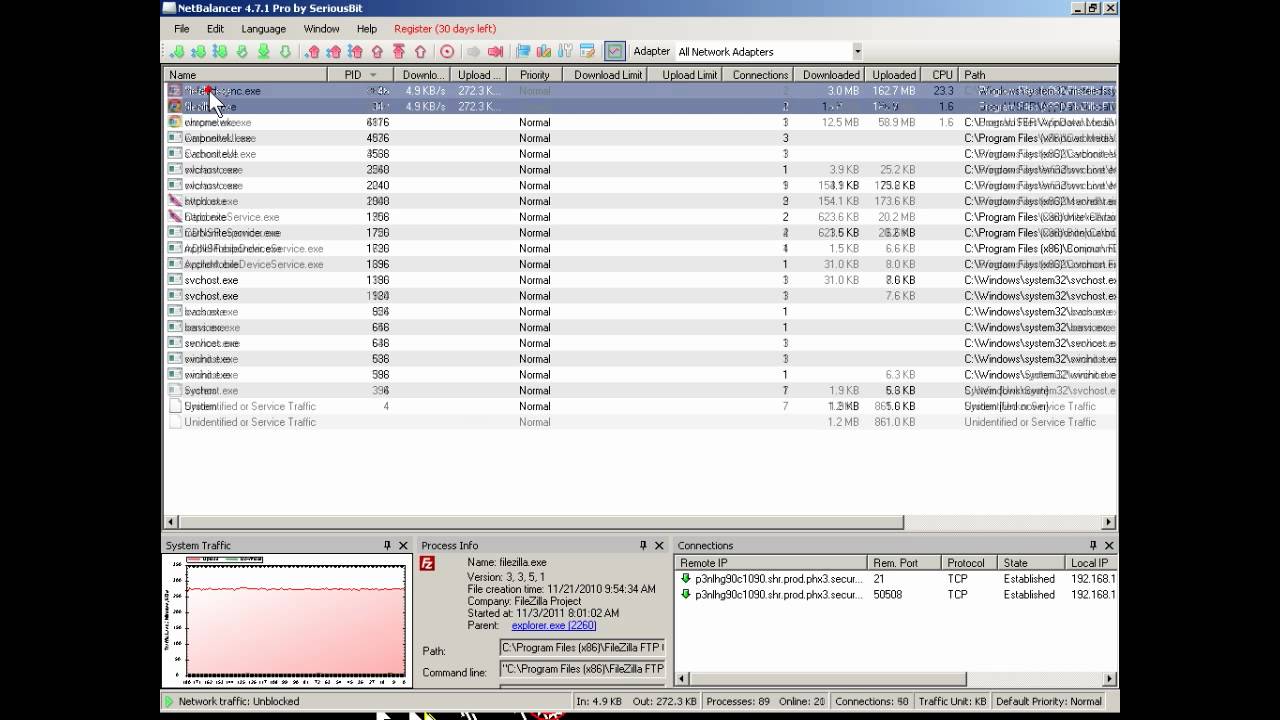The image size is (1280, 720).
Task: Click the Out: 272.3 KB status entry
Action: (x=664, y=702)
